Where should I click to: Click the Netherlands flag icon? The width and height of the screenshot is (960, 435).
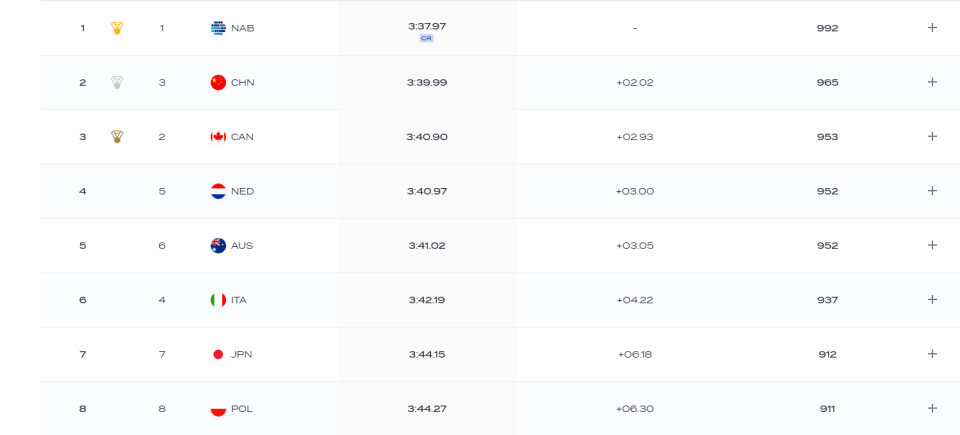218,191
